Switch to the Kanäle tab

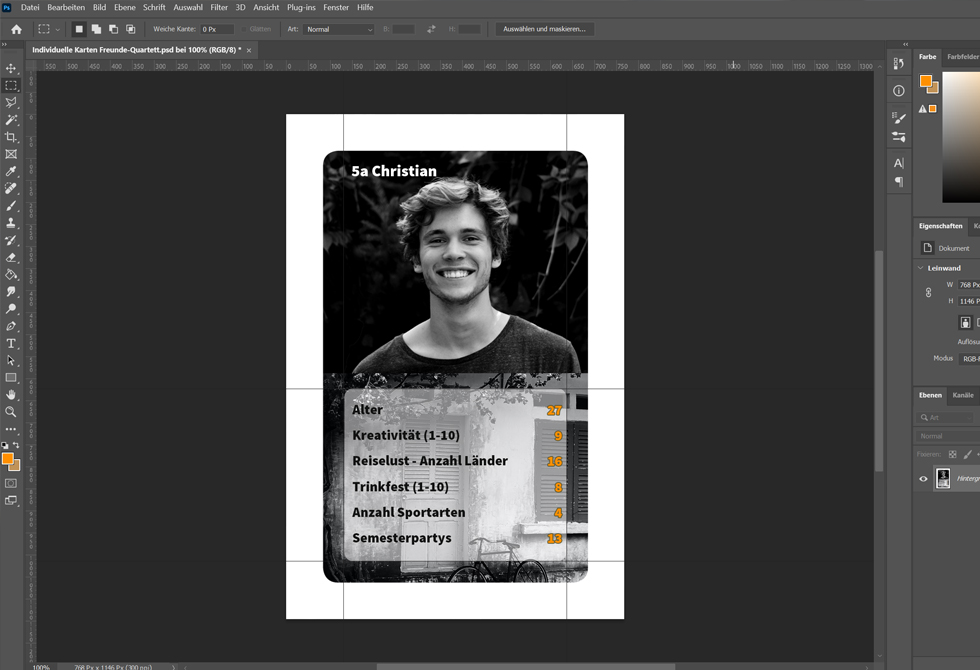point(962,395)
